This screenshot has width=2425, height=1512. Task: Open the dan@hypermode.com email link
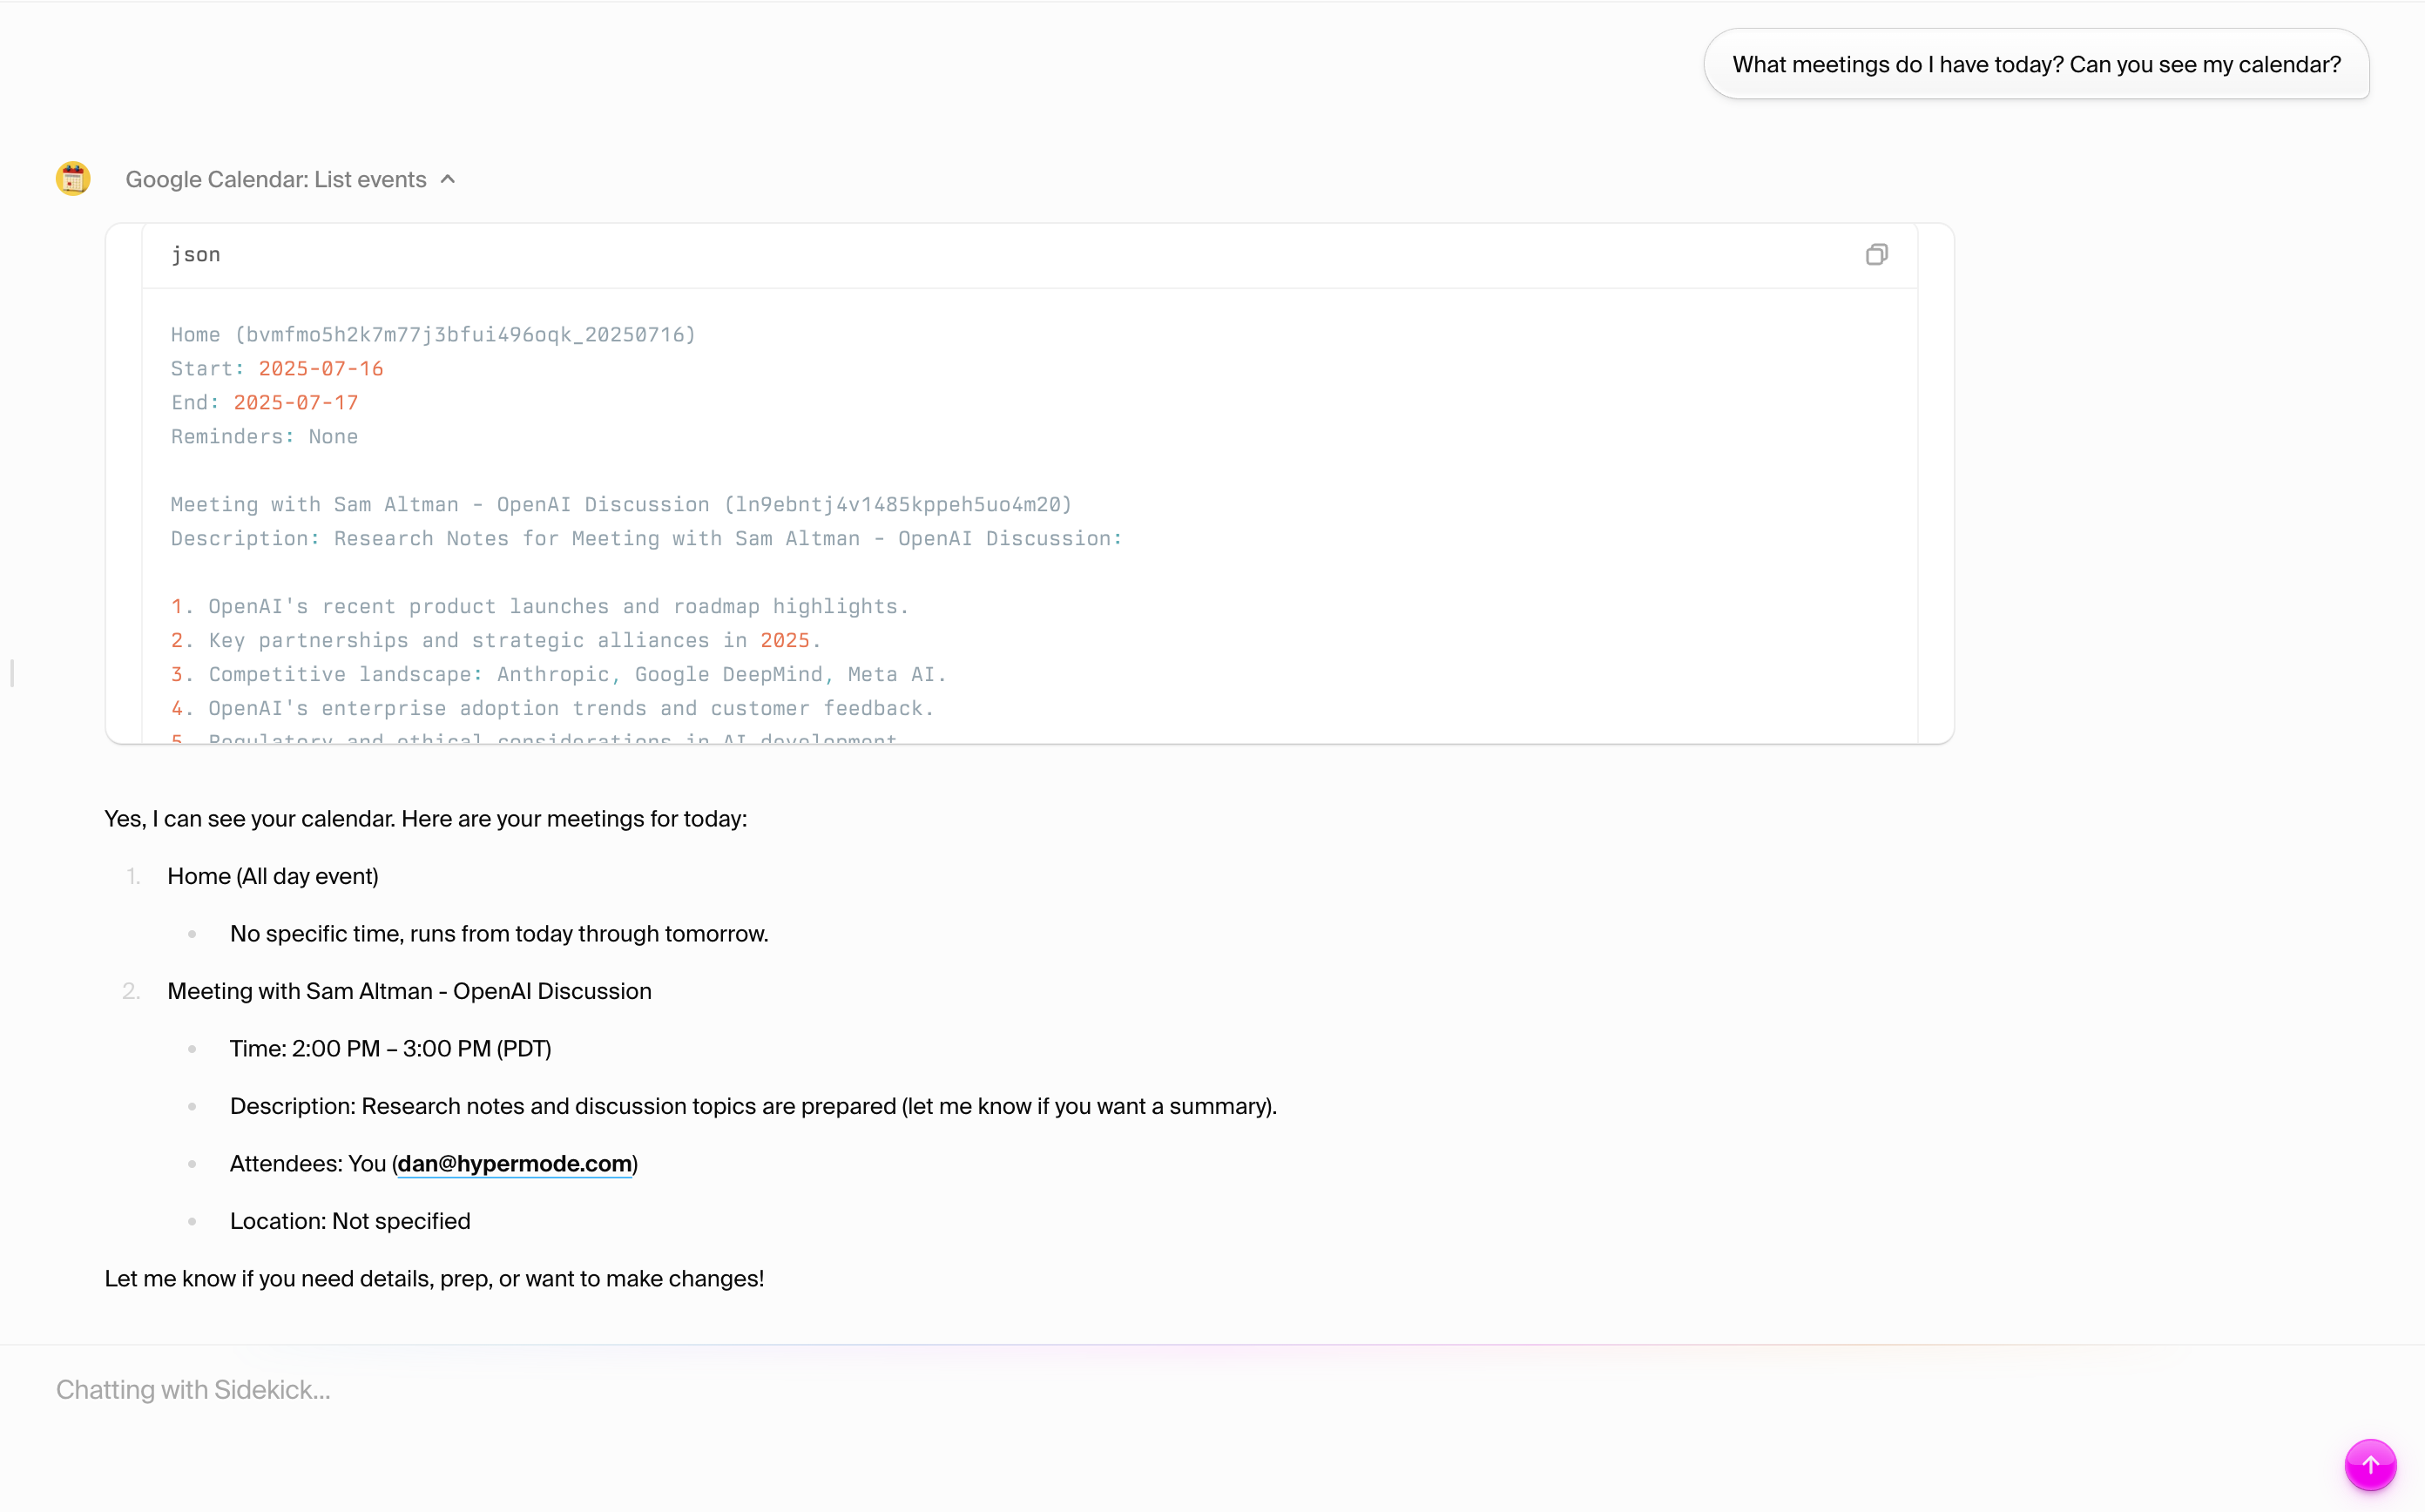(x=514, y=1163)
